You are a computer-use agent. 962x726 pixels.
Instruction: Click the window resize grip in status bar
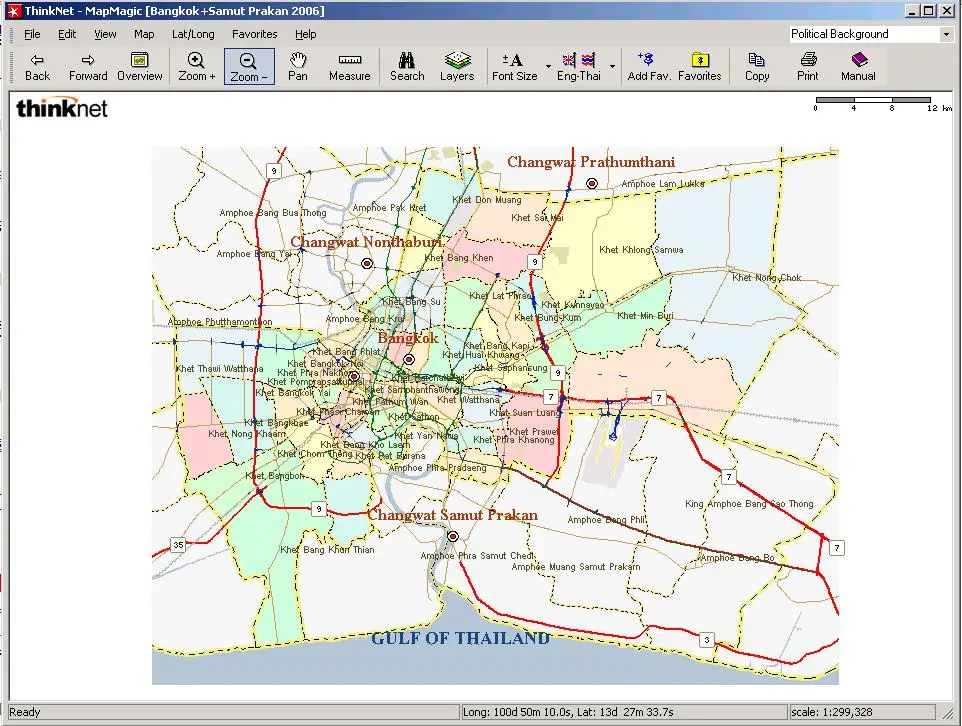coord(947,712)
